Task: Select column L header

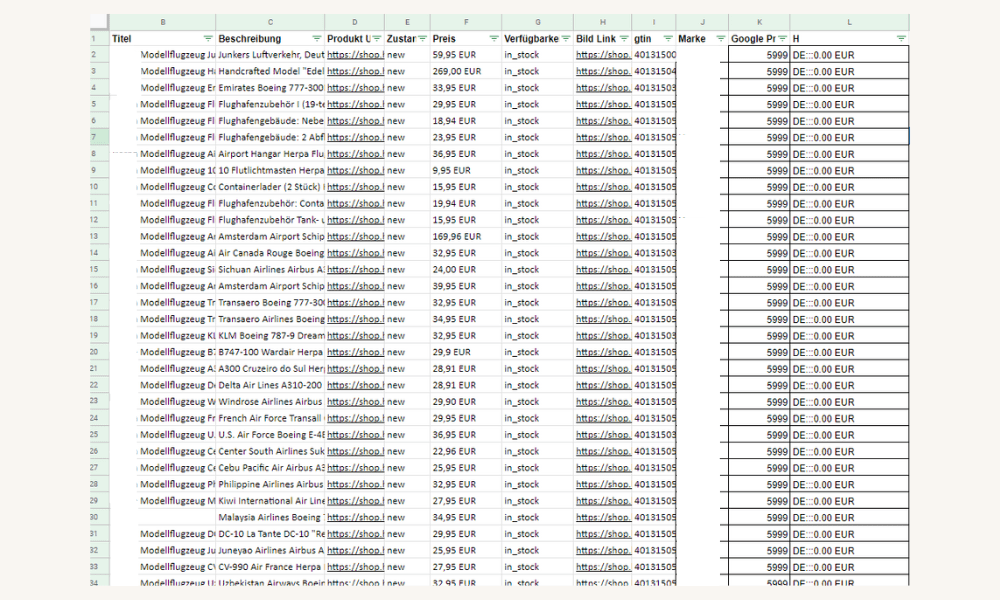Action: [849, 22]
